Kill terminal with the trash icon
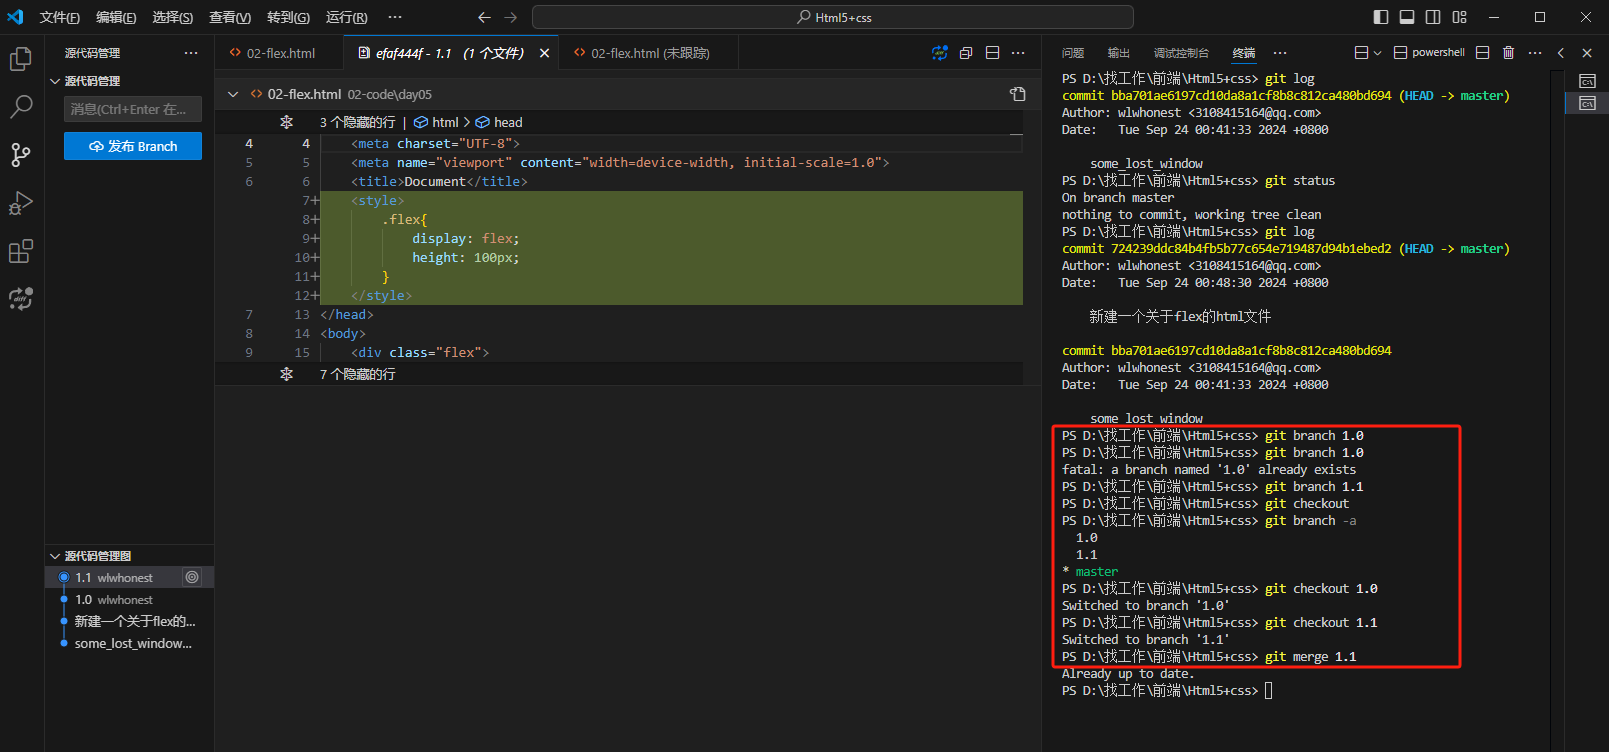 [1508, 53]
